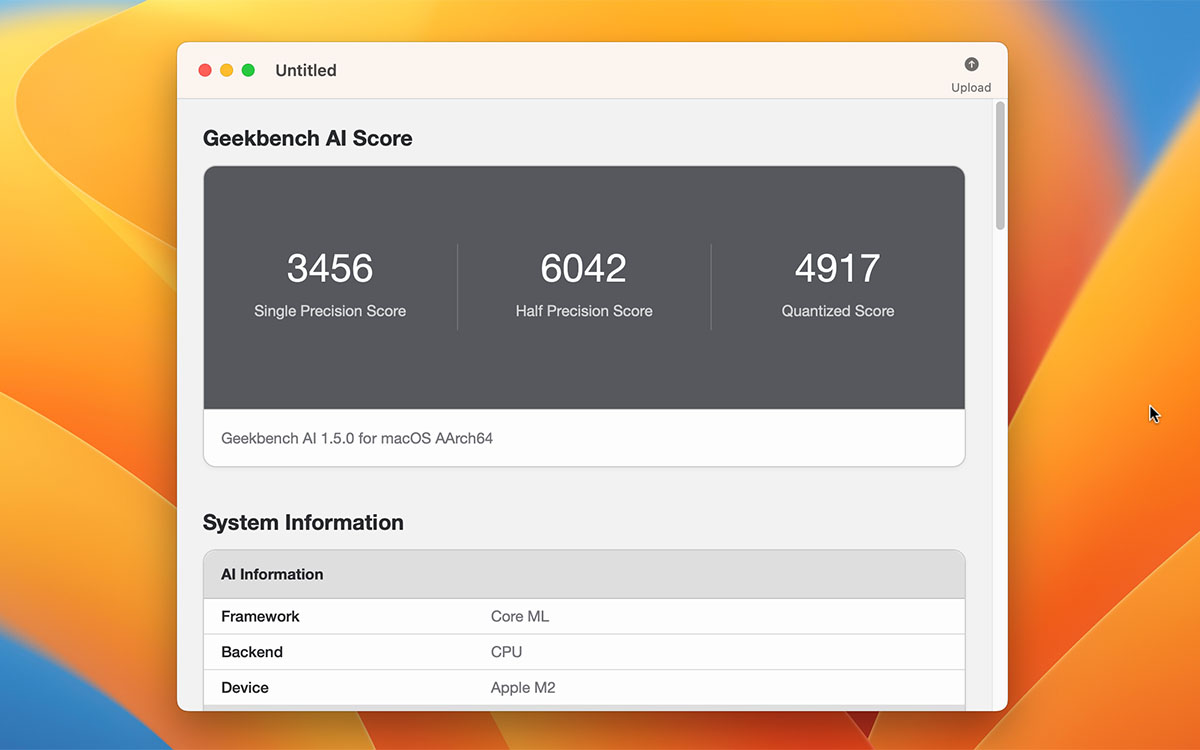The image size is (1200, 750).
Task: Click the Geekbench AI Score heading
Action: point(308,138)
